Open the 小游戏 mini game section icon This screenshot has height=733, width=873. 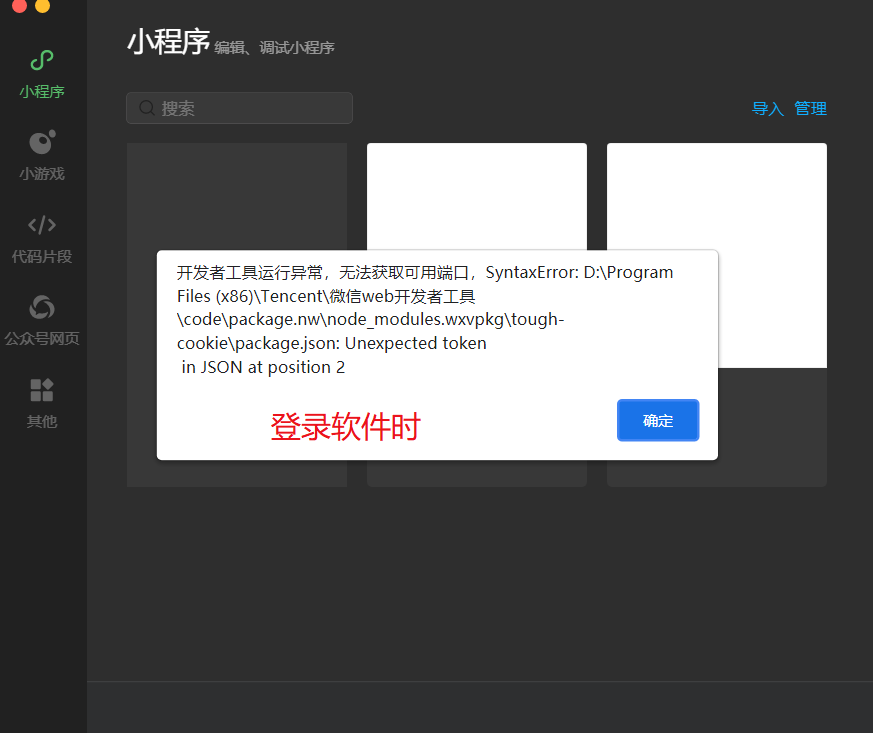pyautogui.click(x=42, y=142)
